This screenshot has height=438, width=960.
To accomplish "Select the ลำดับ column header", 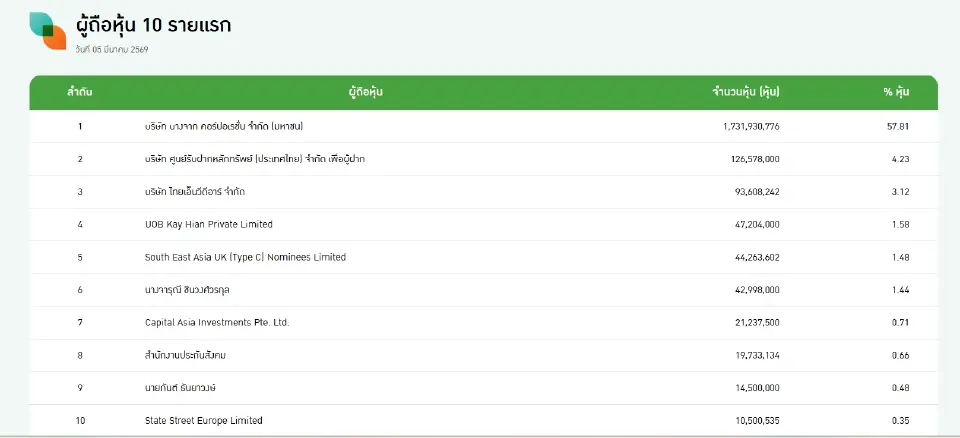I will pos(80,92).
